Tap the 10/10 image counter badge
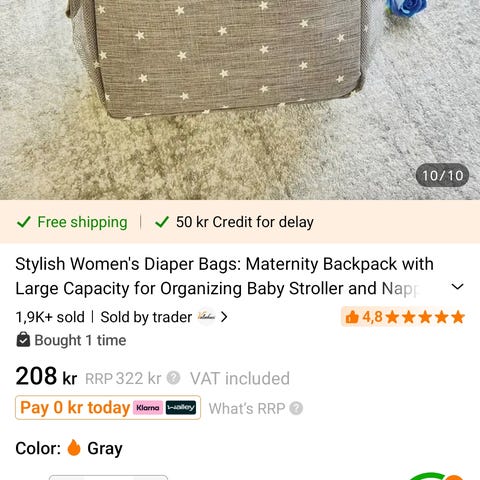The width and height of the screenshot is (480, 480). [442, 175]
